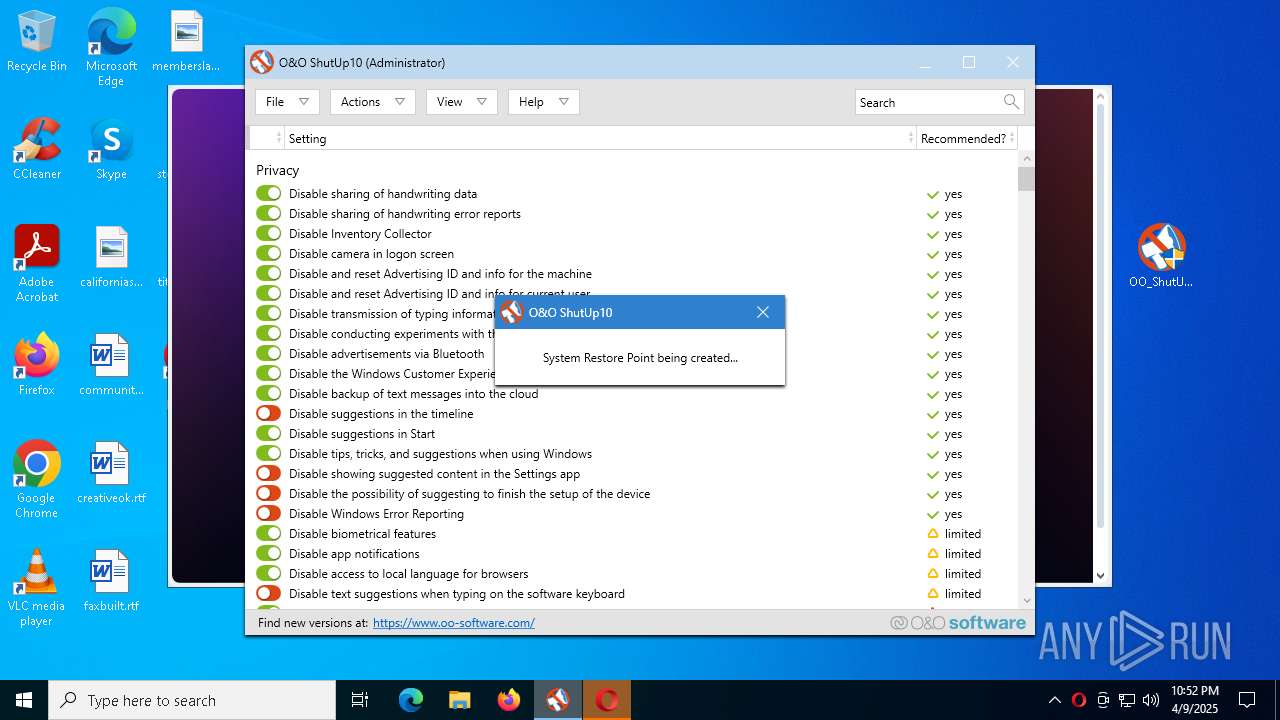Toggle Disable possibility of suggesting device setup
Screen dimensions: 1280x720
[x=269, y=493]
